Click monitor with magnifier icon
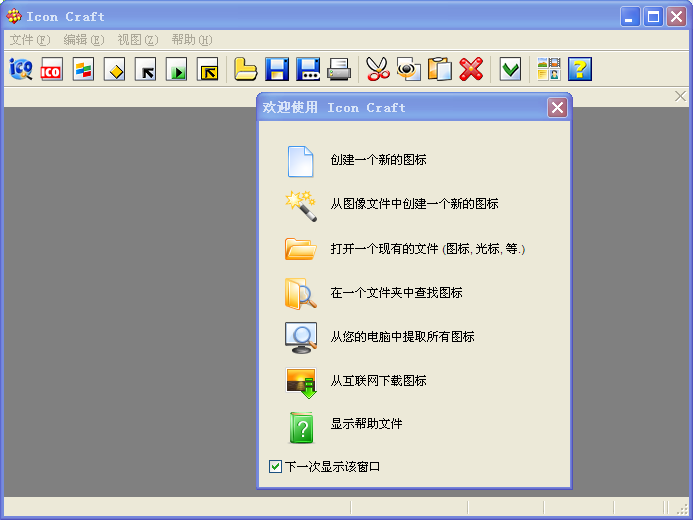The height and width of the screenshot is (520, 693). 301,338
